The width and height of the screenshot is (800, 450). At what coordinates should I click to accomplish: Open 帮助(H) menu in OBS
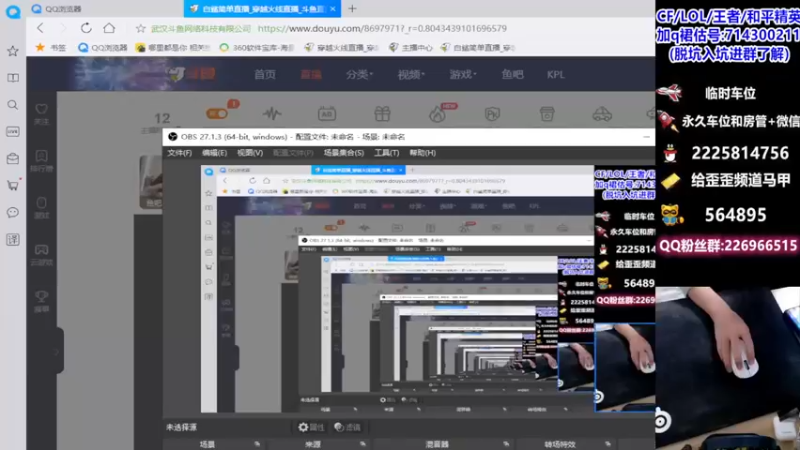tap(422, 153)
